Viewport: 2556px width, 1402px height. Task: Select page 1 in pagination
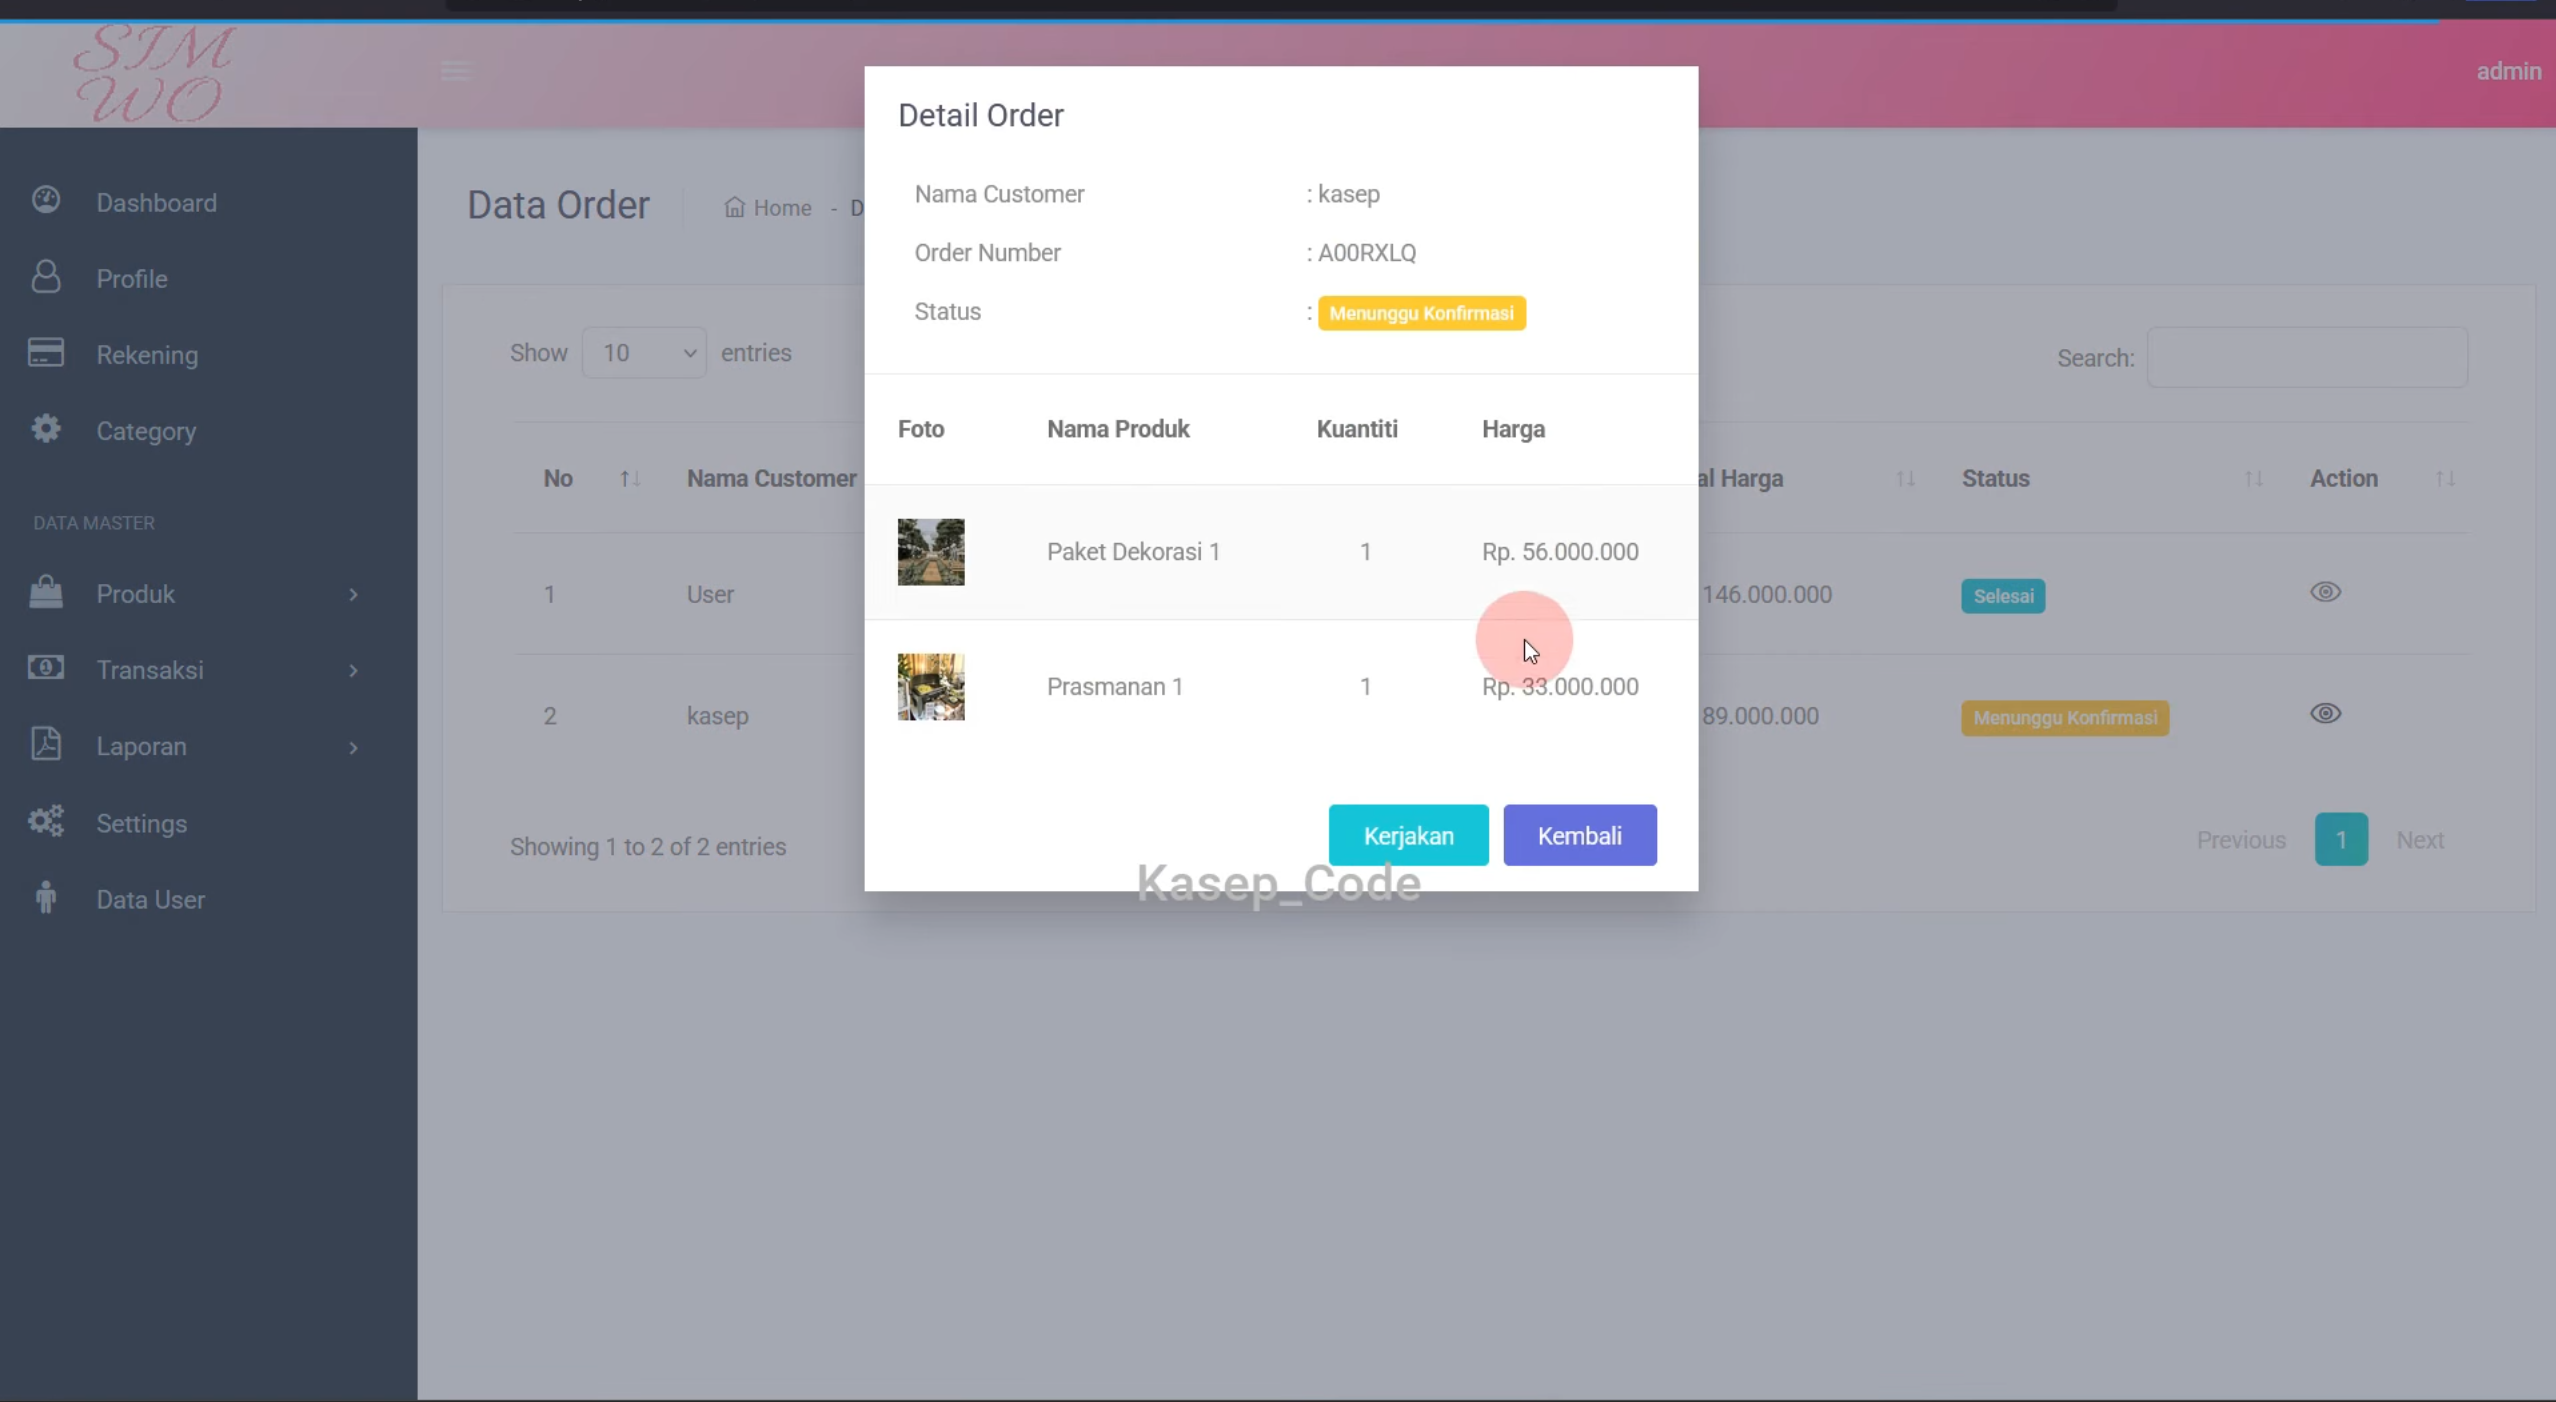[x=2340, y=840]
